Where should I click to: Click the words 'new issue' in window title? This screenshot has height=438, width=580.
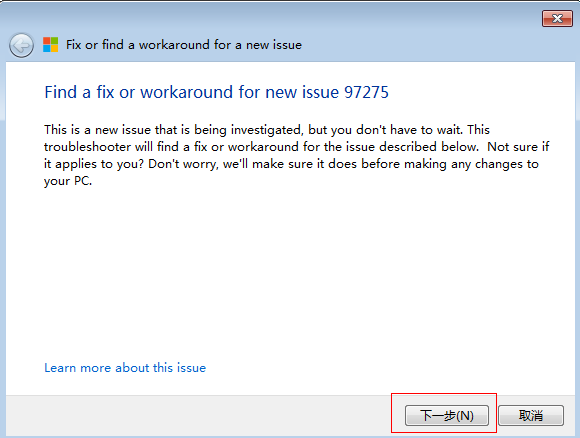pos(274,45)
